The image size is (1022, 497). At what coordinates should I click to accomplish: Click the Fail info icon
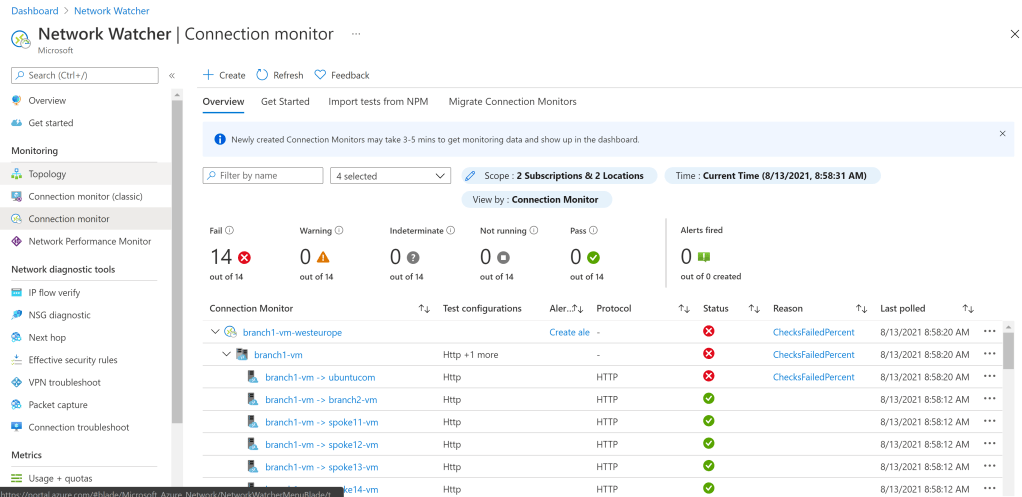230,231
